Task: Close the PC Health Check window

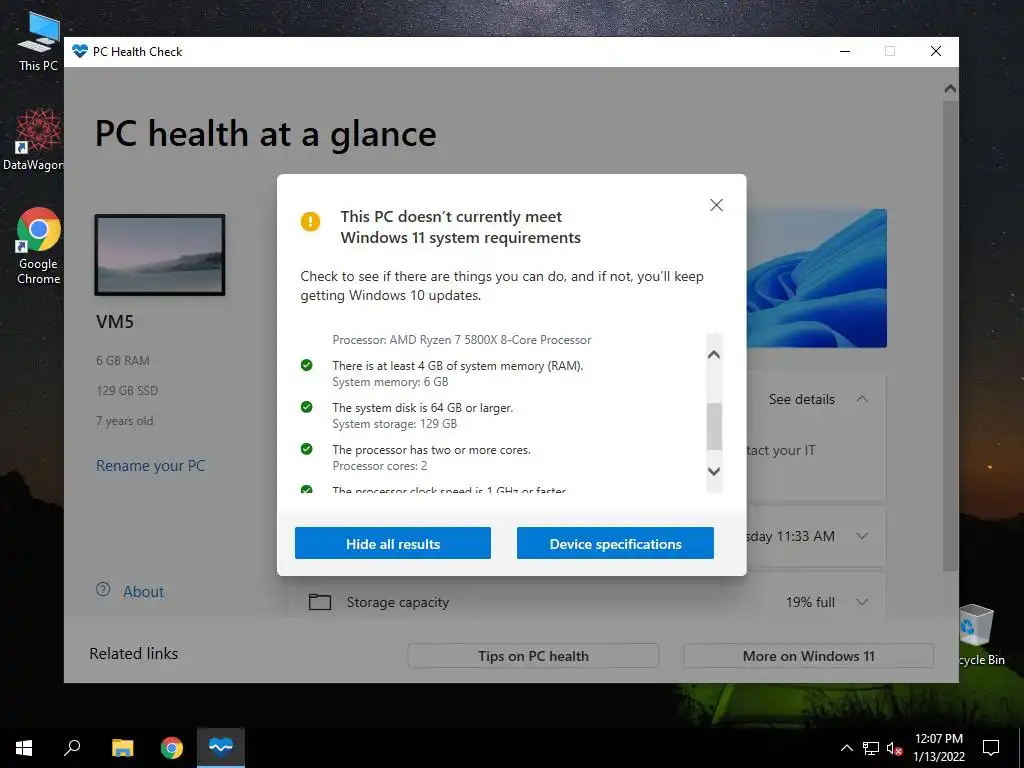Action: tap(935, 52)
